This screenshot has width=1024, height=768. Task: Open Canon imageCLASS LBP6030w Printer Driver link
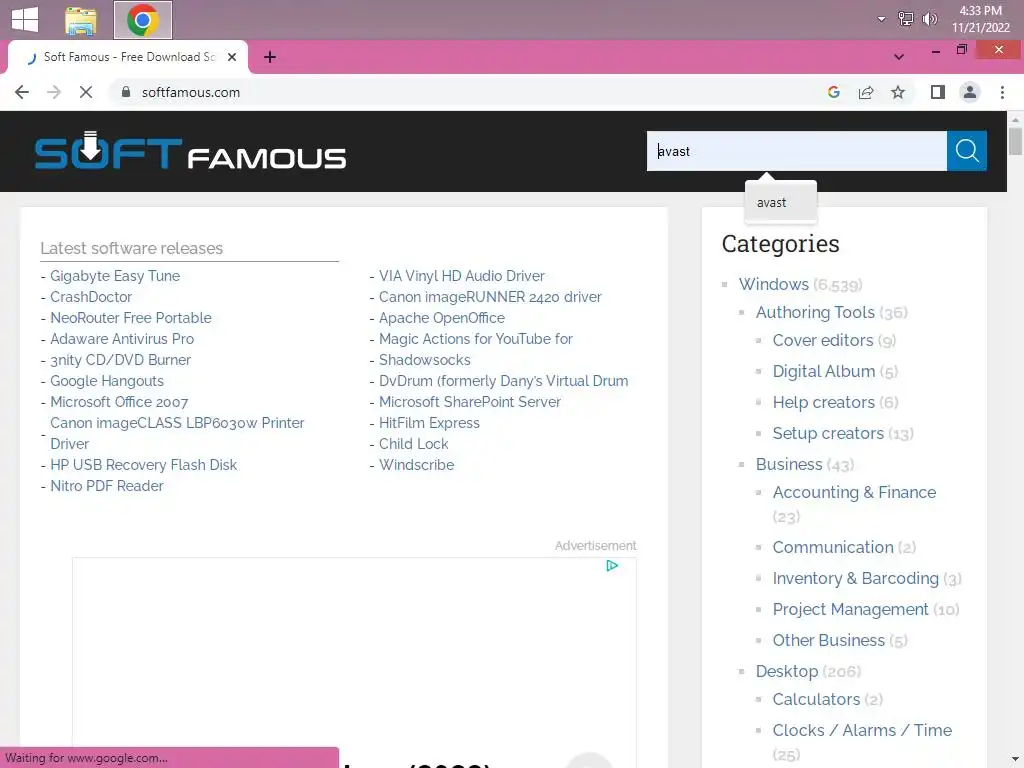tap(177, 434)
